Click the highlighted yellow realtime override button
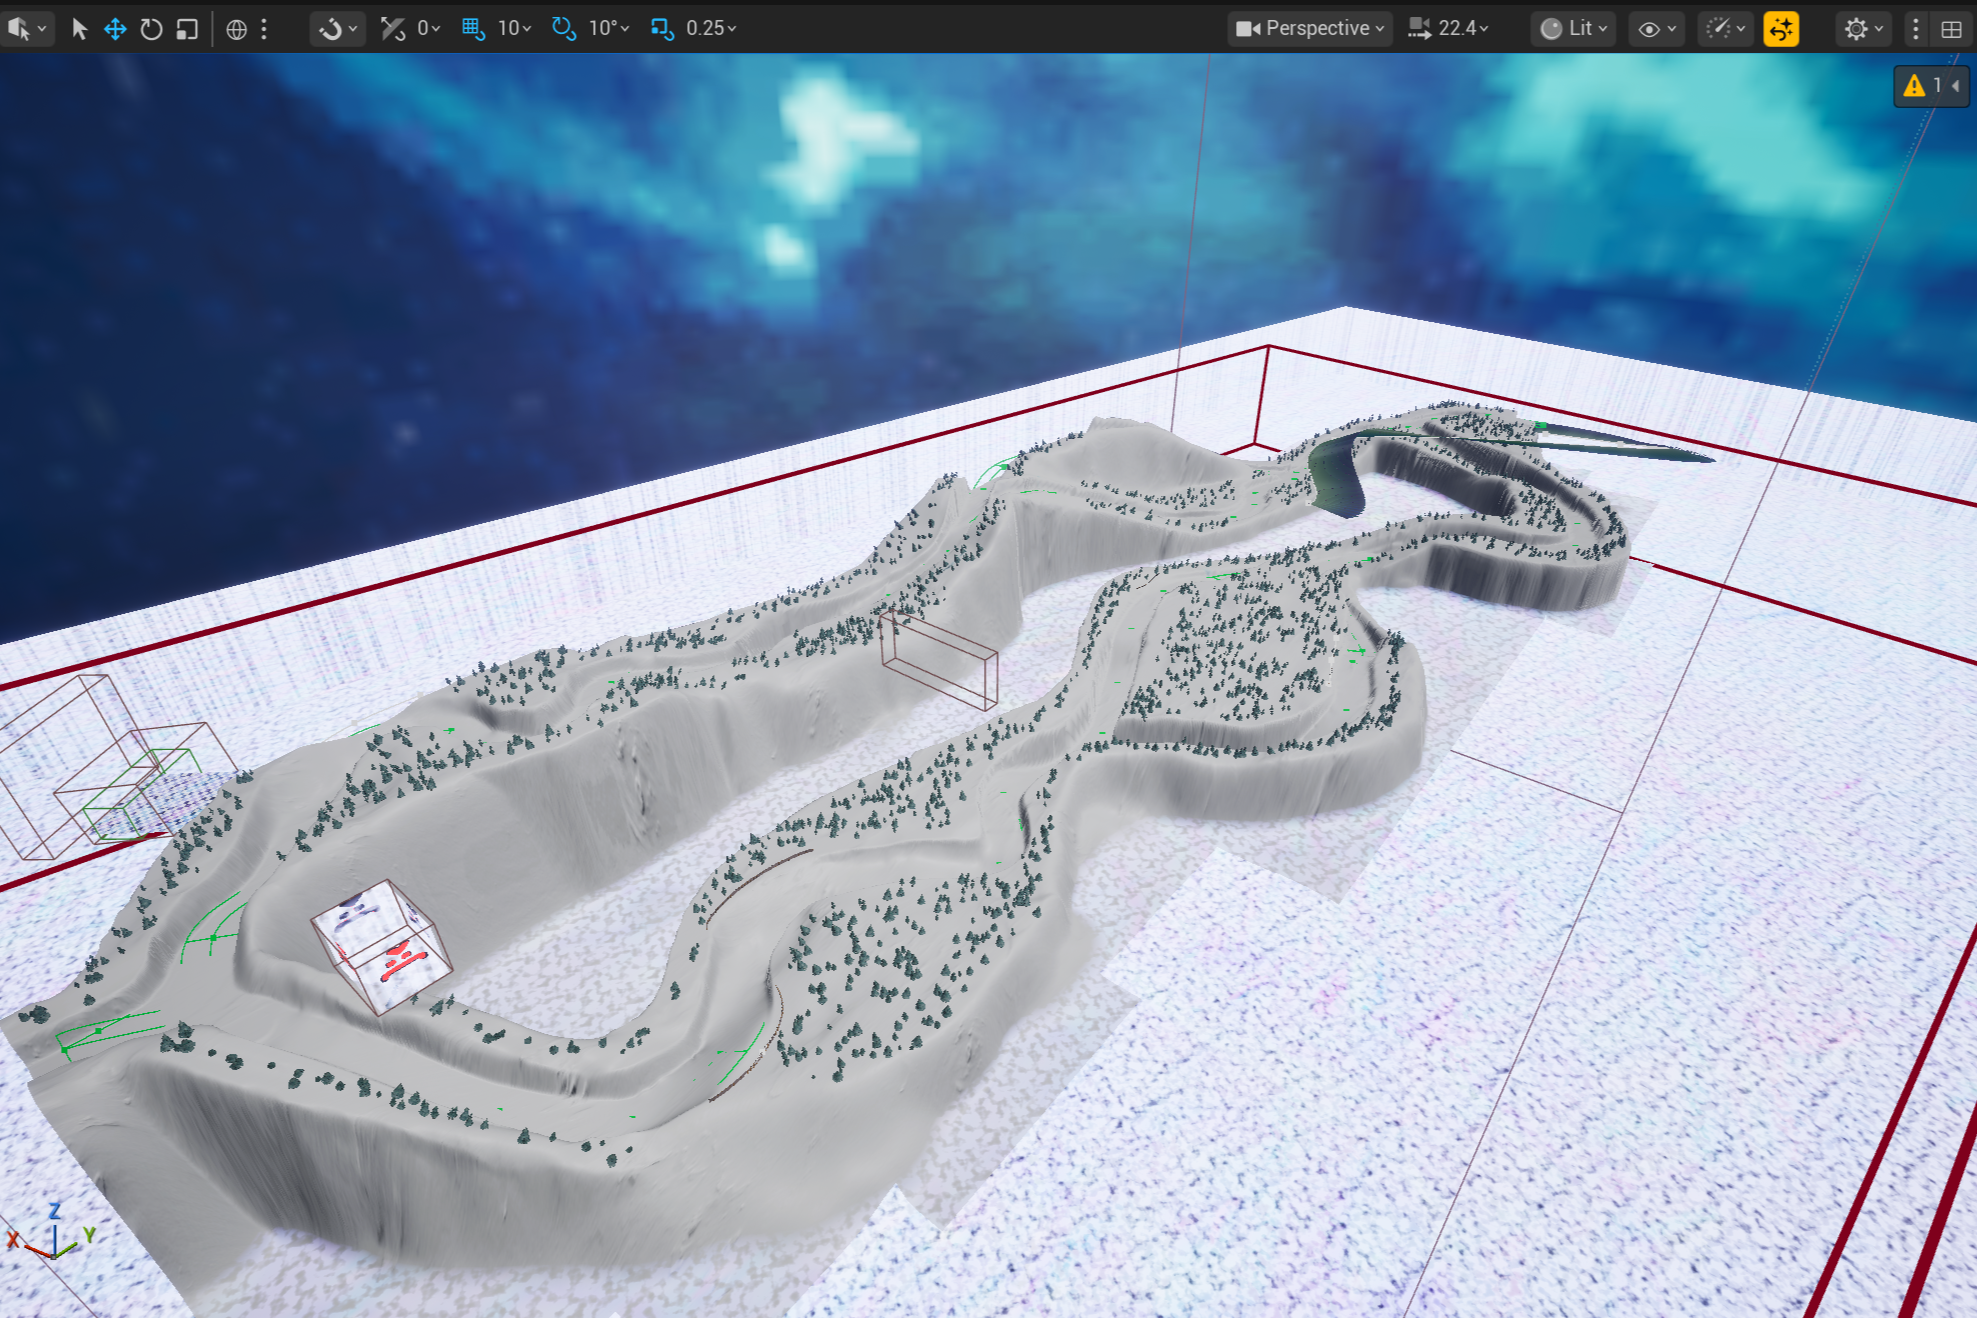This screenshot has width=1977, height=1318. pos(1781,28)
